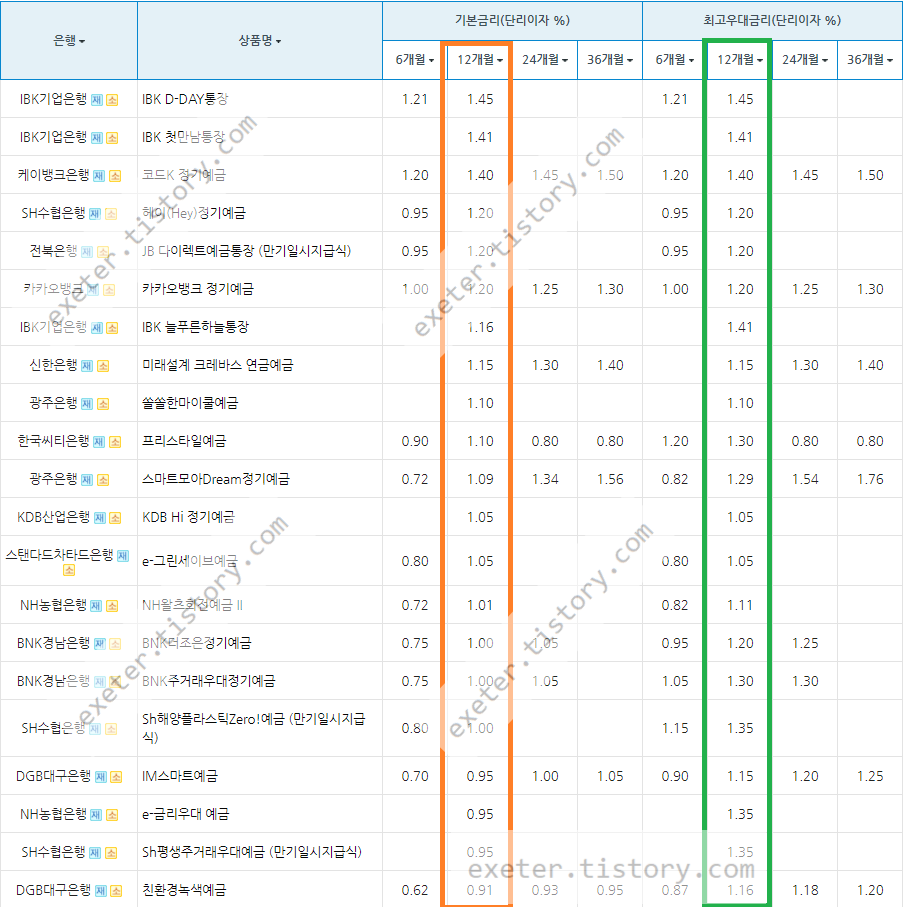Click the 한국씨티은행 bank name
Viewport: 903px width, 907px height.
pyautogui.click(x=53, y=441)
